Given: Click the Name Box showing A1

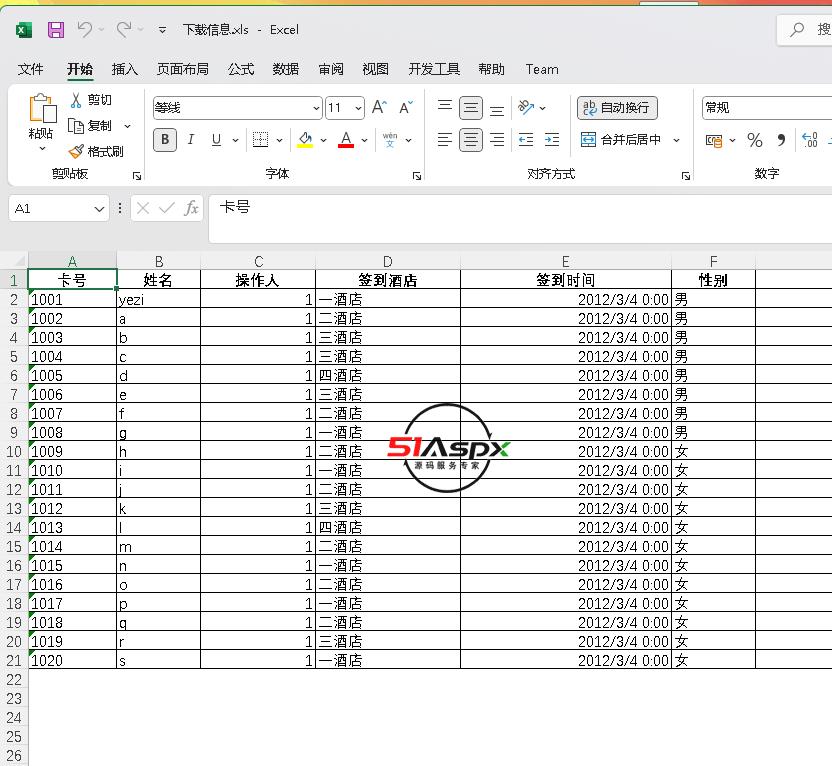Looking at the screenshot, I should [58, 208].
